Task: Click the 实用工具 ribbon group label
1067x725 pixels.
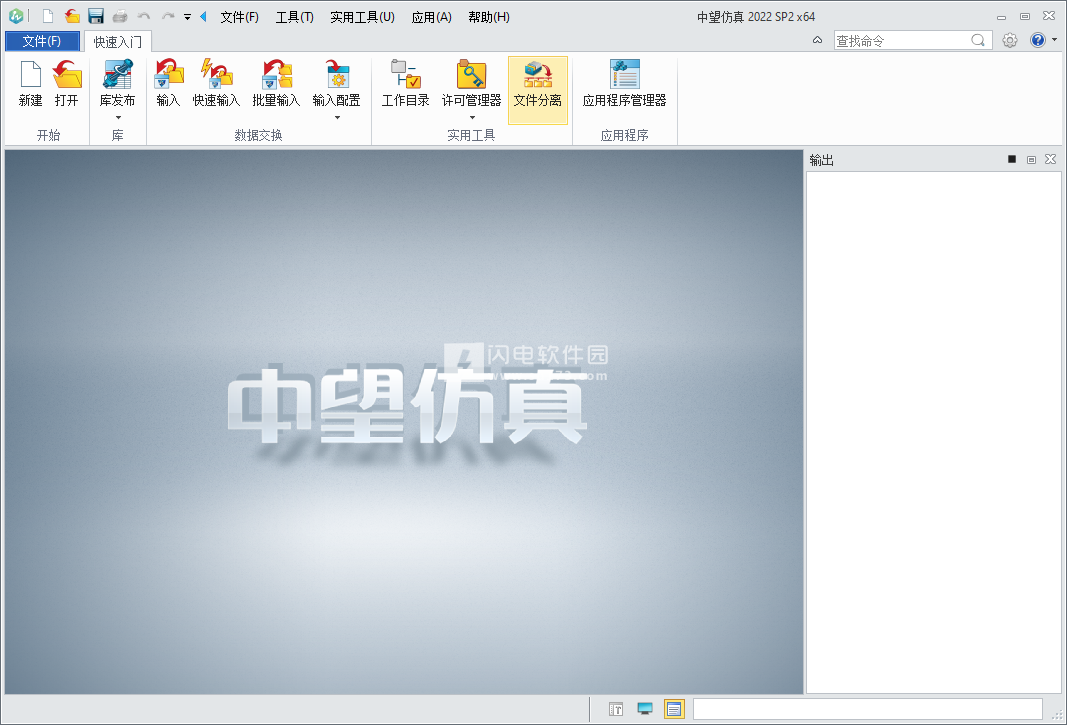Action: [x=472, y=135]
